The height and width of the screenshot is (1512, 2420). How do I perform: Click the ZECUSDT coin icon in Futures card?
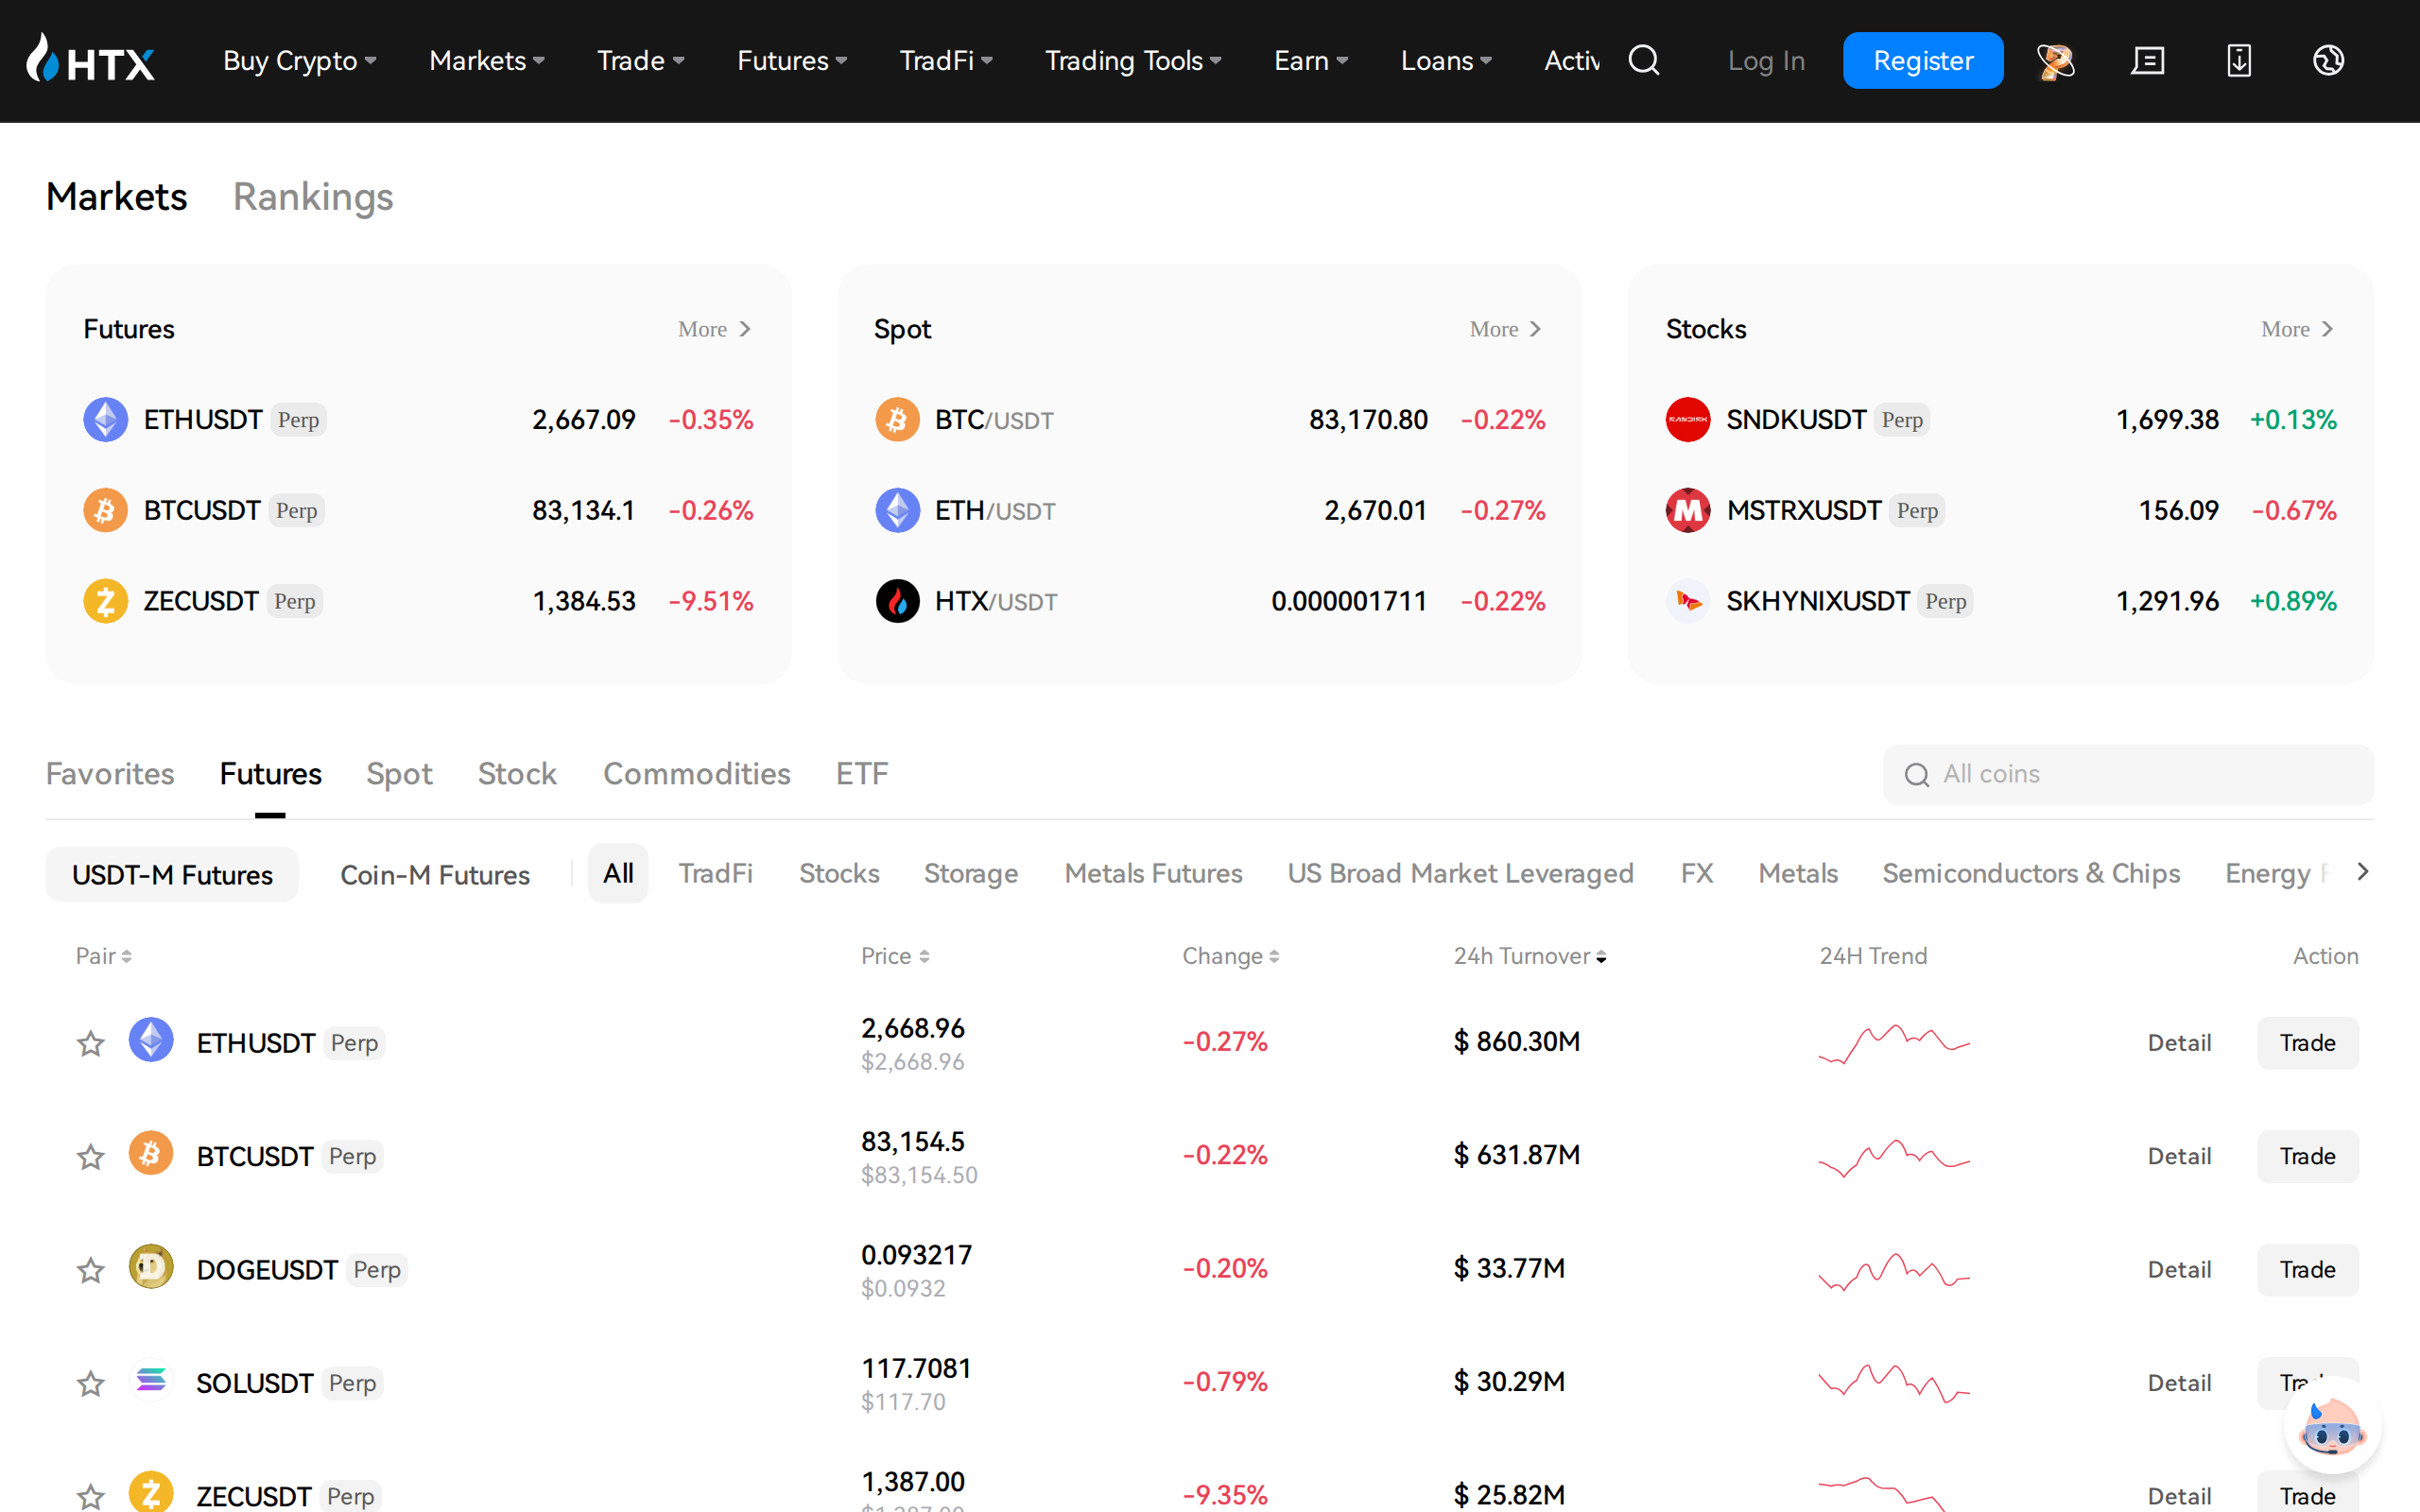tap(105, 601)
